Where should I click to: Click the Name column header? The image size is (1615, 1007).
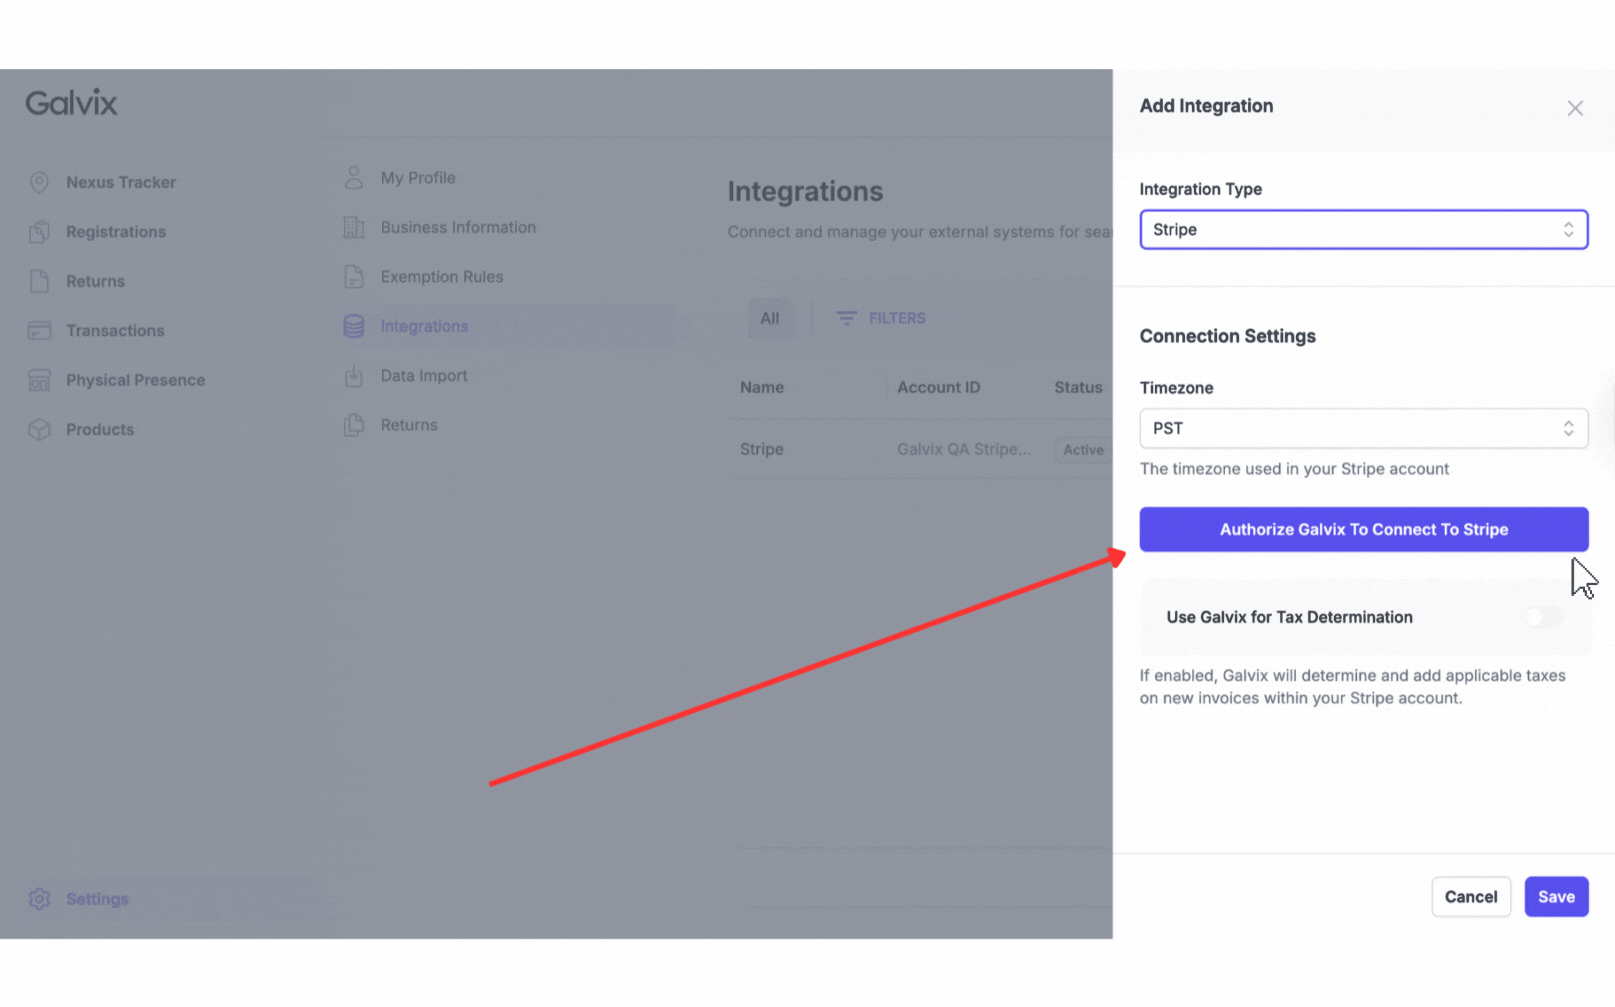pos(762,387)
